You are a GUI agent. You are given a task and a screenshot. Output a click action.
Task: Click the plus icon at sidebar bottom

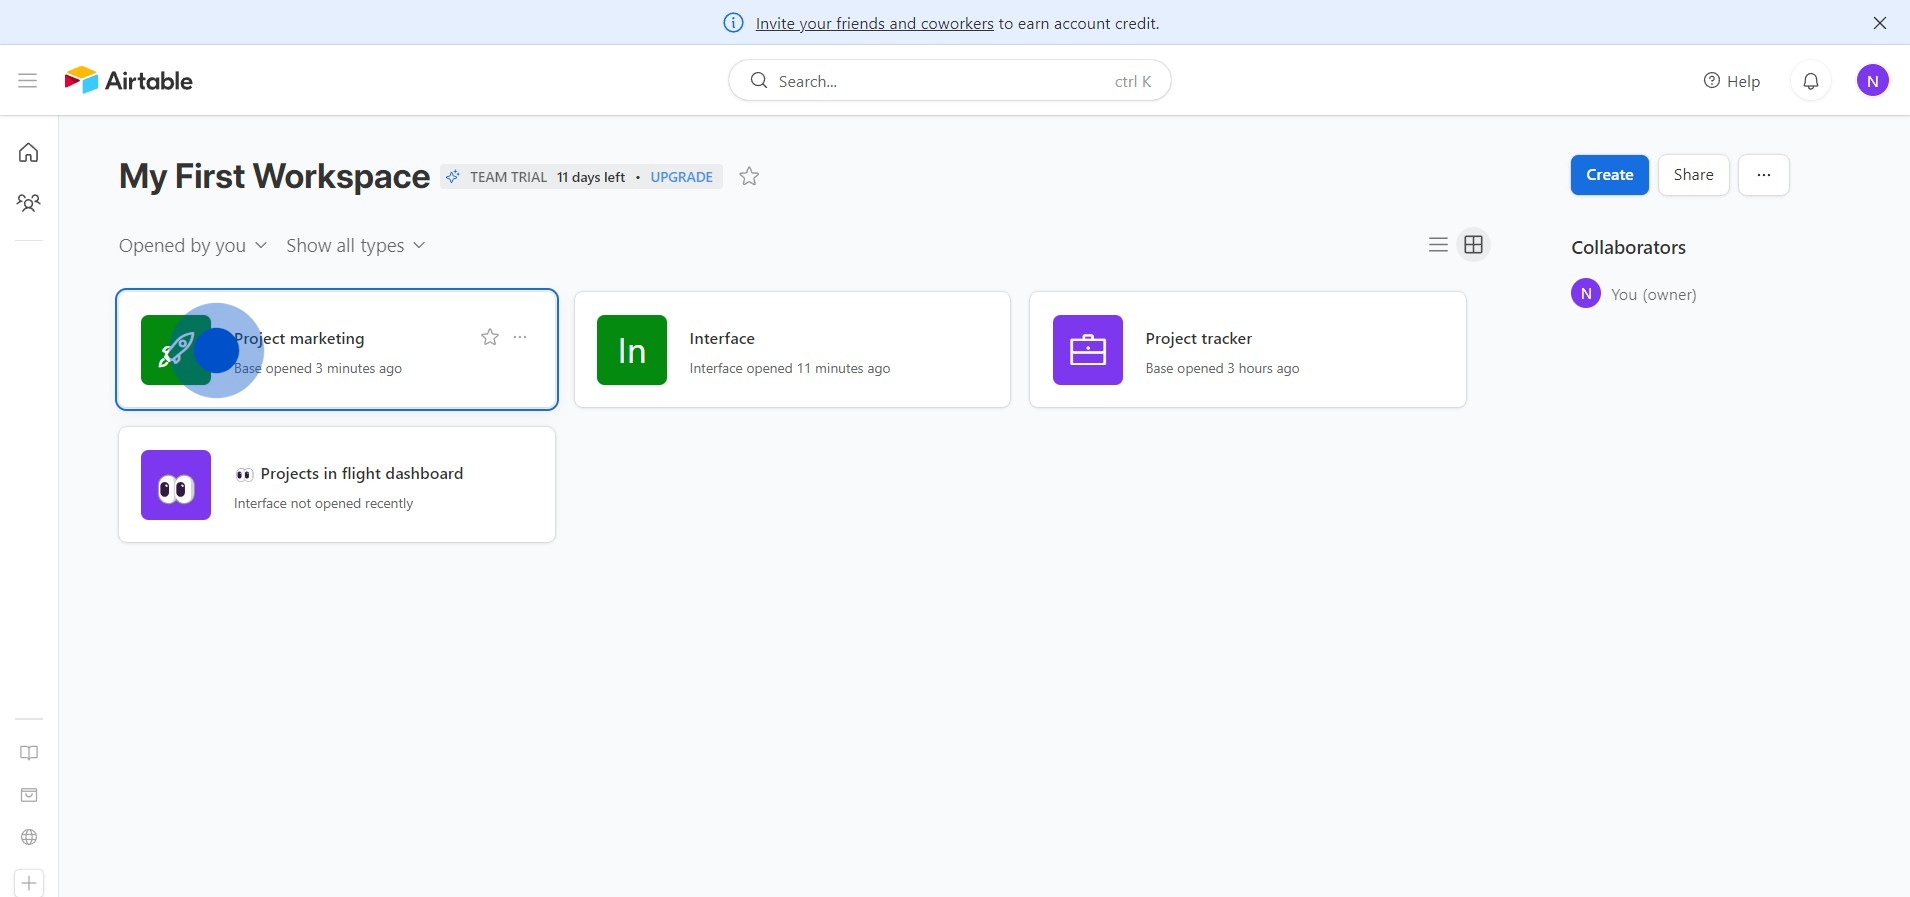point(29,883)
